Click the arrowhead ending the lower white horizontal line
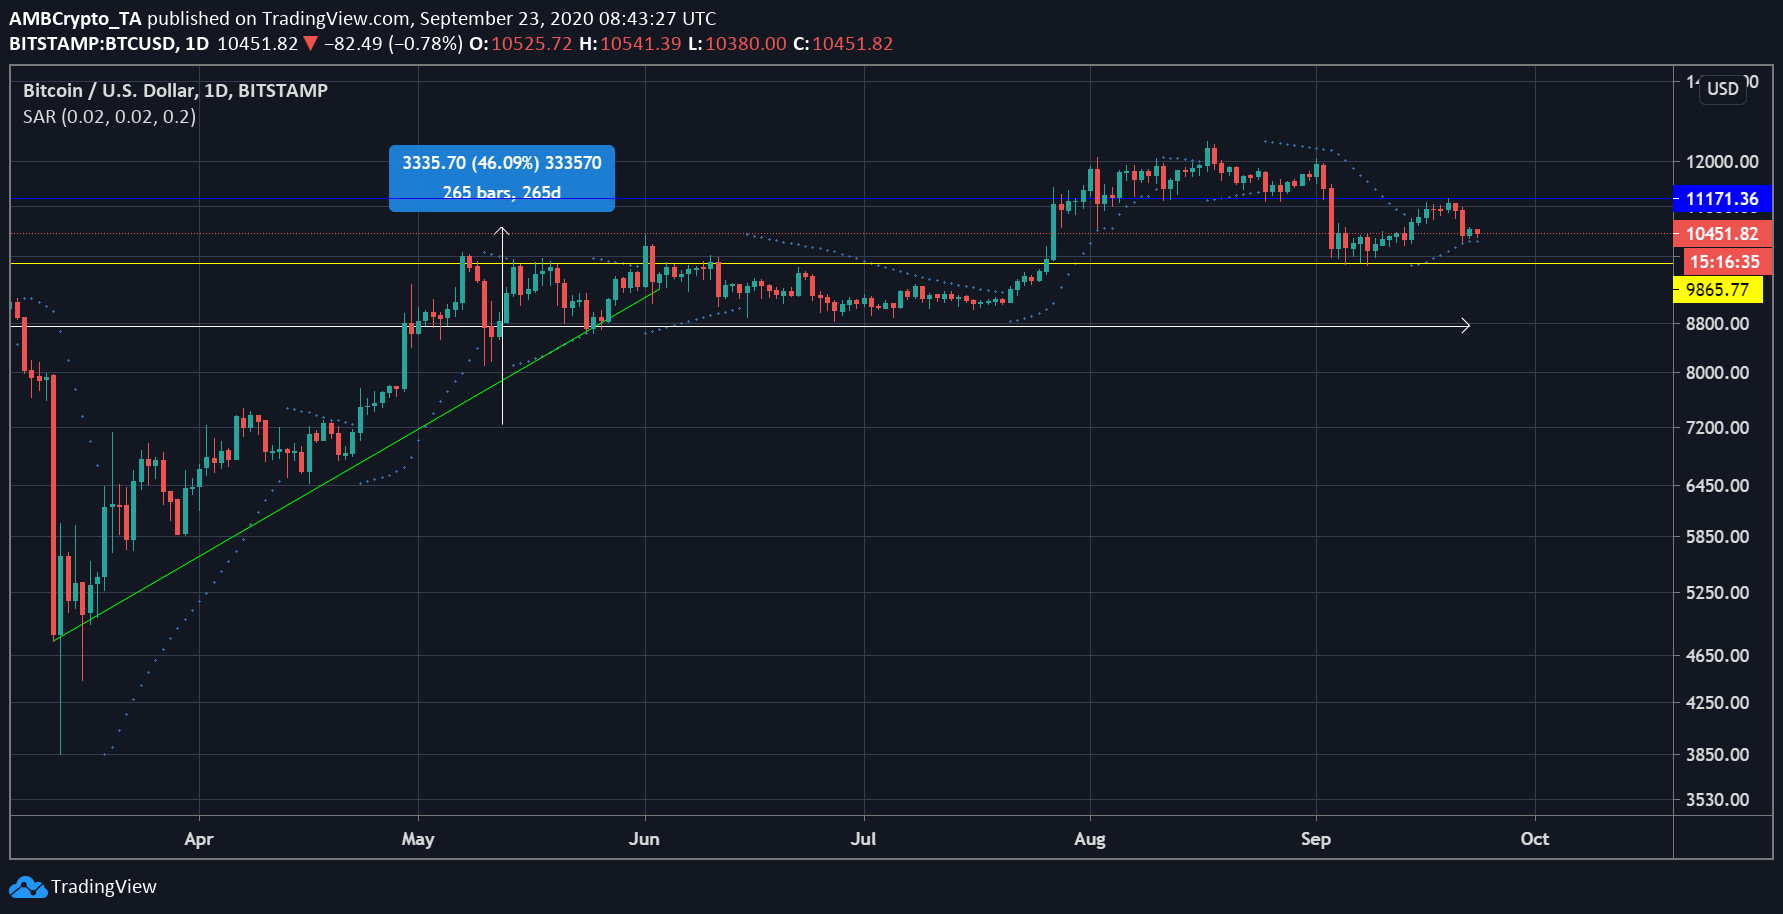The width and height of the screenshot is (1783, 914). point(1465,326)
